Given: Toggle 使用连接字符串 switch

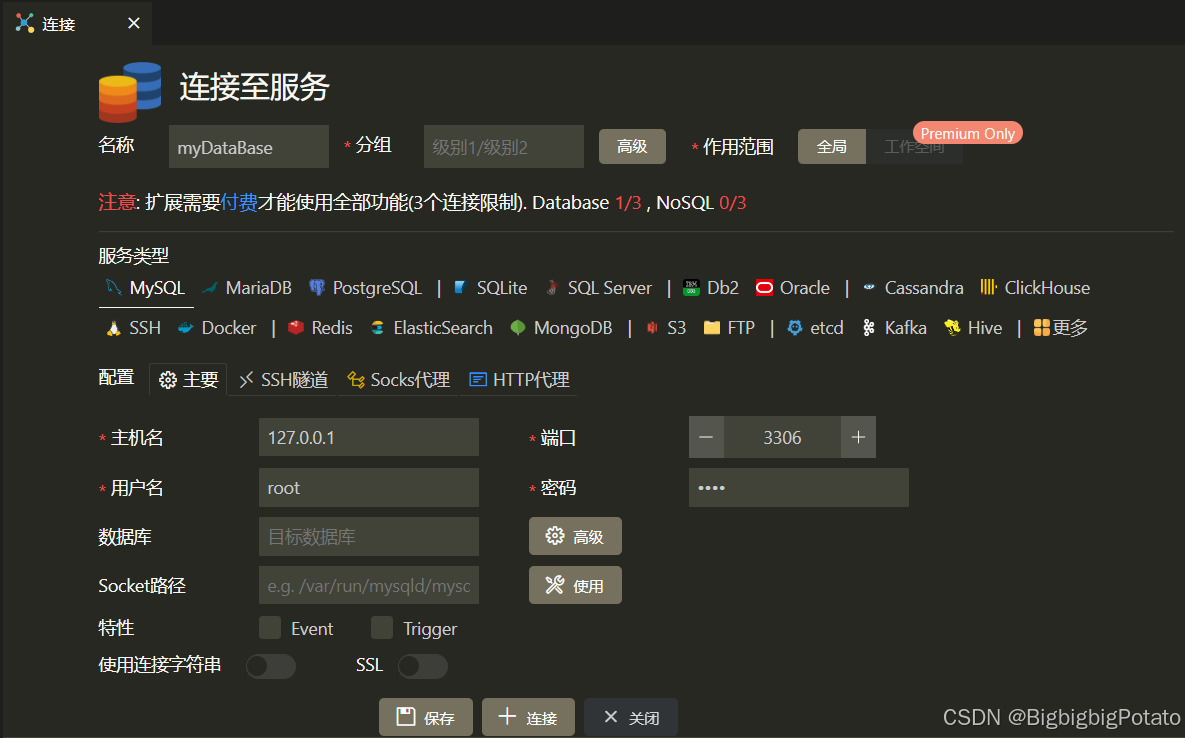Looking at the screenshot, I should [271, 665].
